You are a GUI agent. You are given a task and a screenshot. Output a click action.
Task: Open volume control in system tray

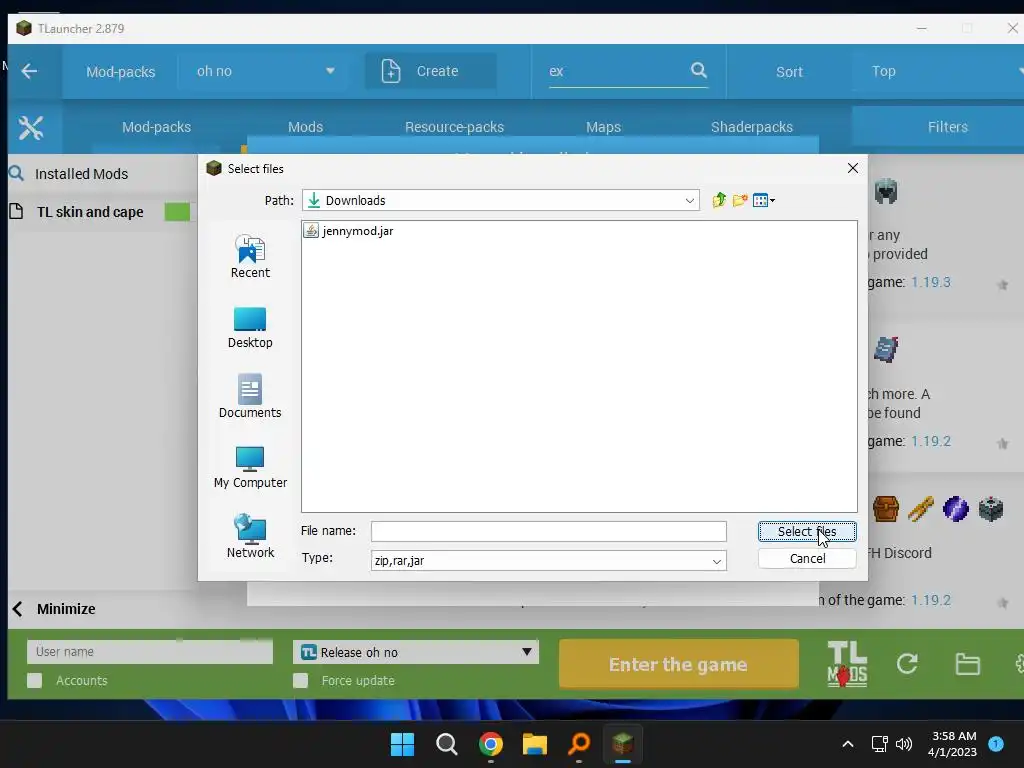point(904,744)
